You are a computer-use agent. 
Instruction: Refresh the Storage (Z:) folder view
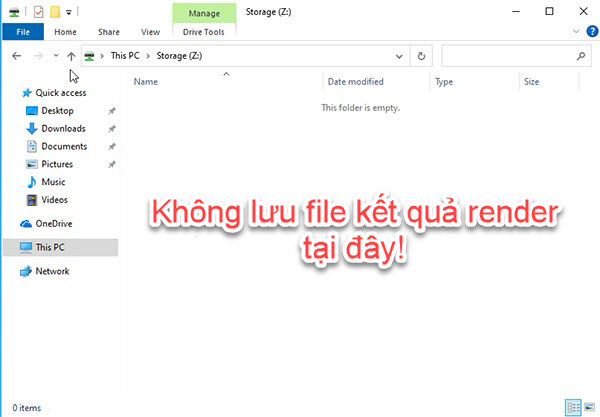422,57
